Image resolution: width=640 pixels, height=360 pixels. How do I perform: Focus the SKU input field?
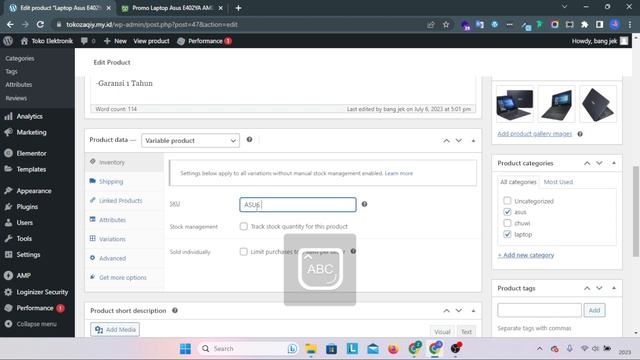(x=298, y=204)
